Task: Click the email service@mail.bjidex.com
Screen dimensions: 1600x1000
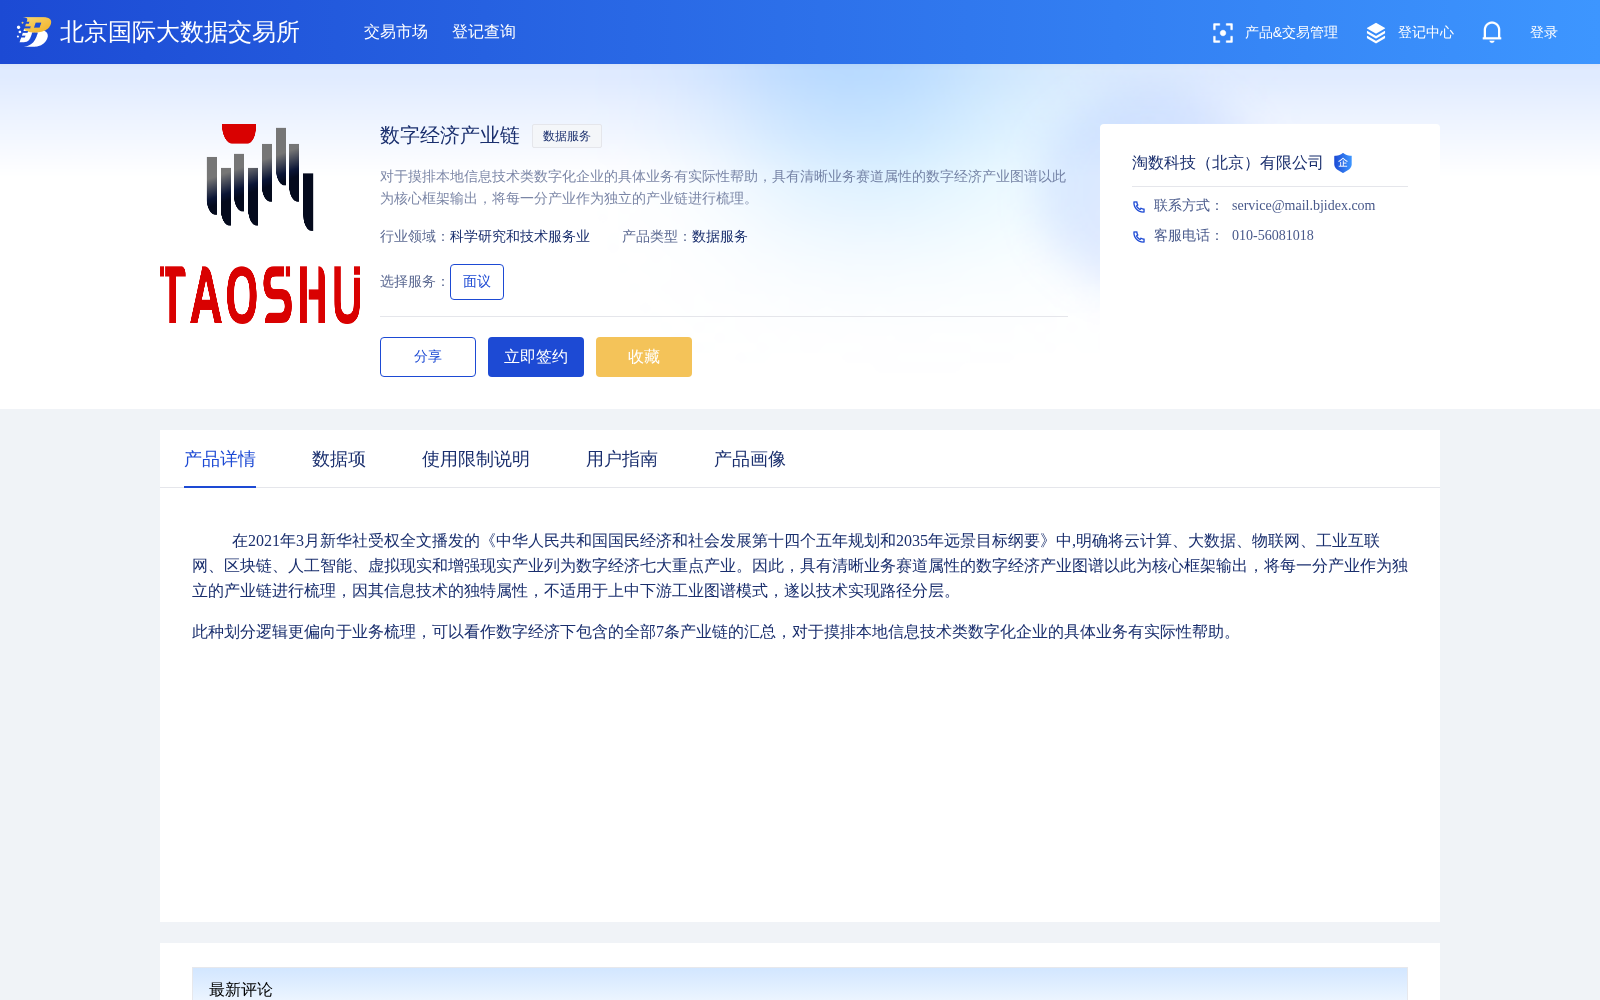Action: 1303,205
